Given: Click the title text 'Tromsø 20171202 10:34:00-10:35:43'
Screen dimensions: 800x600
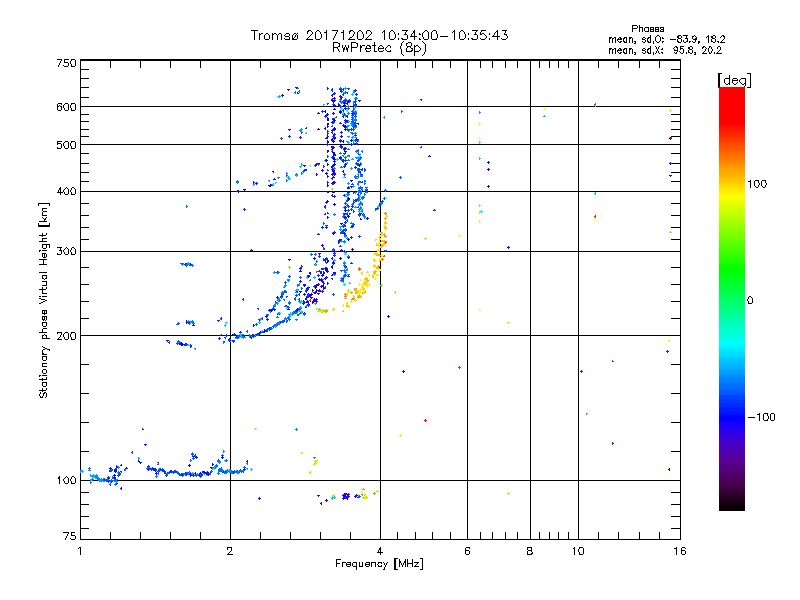Looking at the screenshot, I should pyautogui.click(x=379, y=35).
